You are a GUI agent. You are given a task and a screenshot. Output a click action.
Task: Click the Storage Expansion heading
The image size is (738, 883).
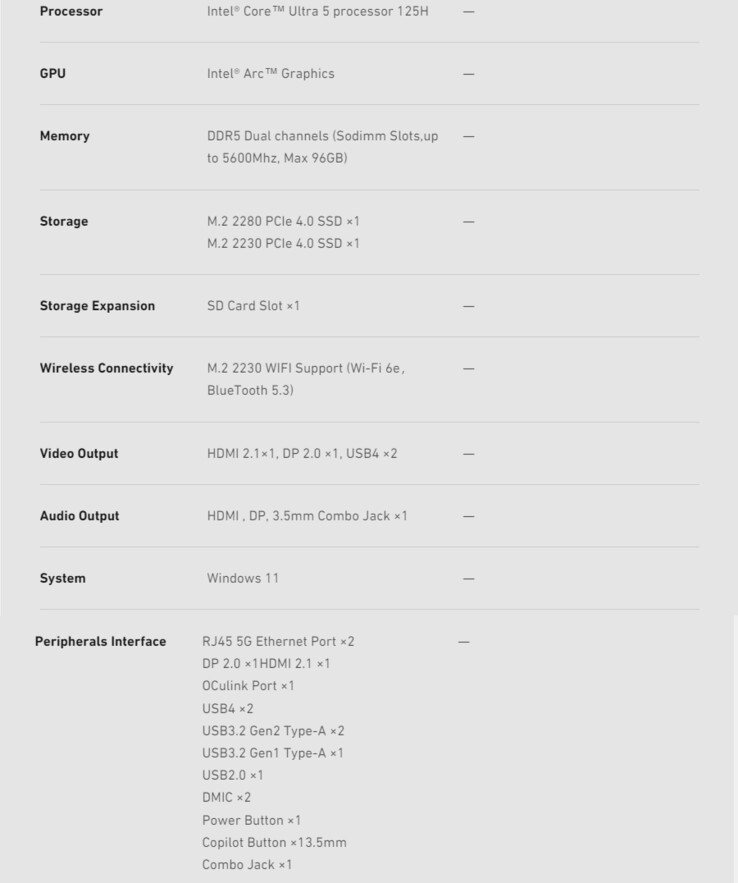[x=97, y=306]
